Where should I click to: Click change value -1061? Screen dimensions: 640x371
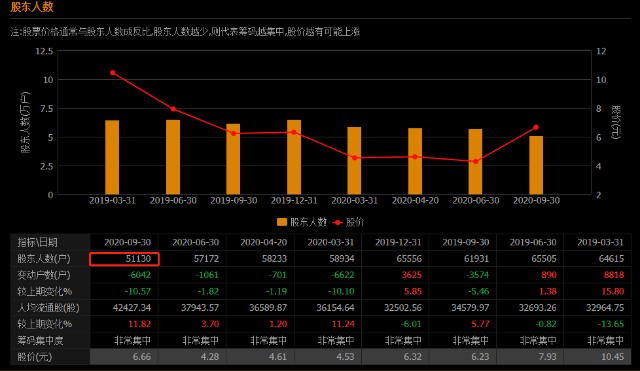pyautogui.click(x=207, y=275)
